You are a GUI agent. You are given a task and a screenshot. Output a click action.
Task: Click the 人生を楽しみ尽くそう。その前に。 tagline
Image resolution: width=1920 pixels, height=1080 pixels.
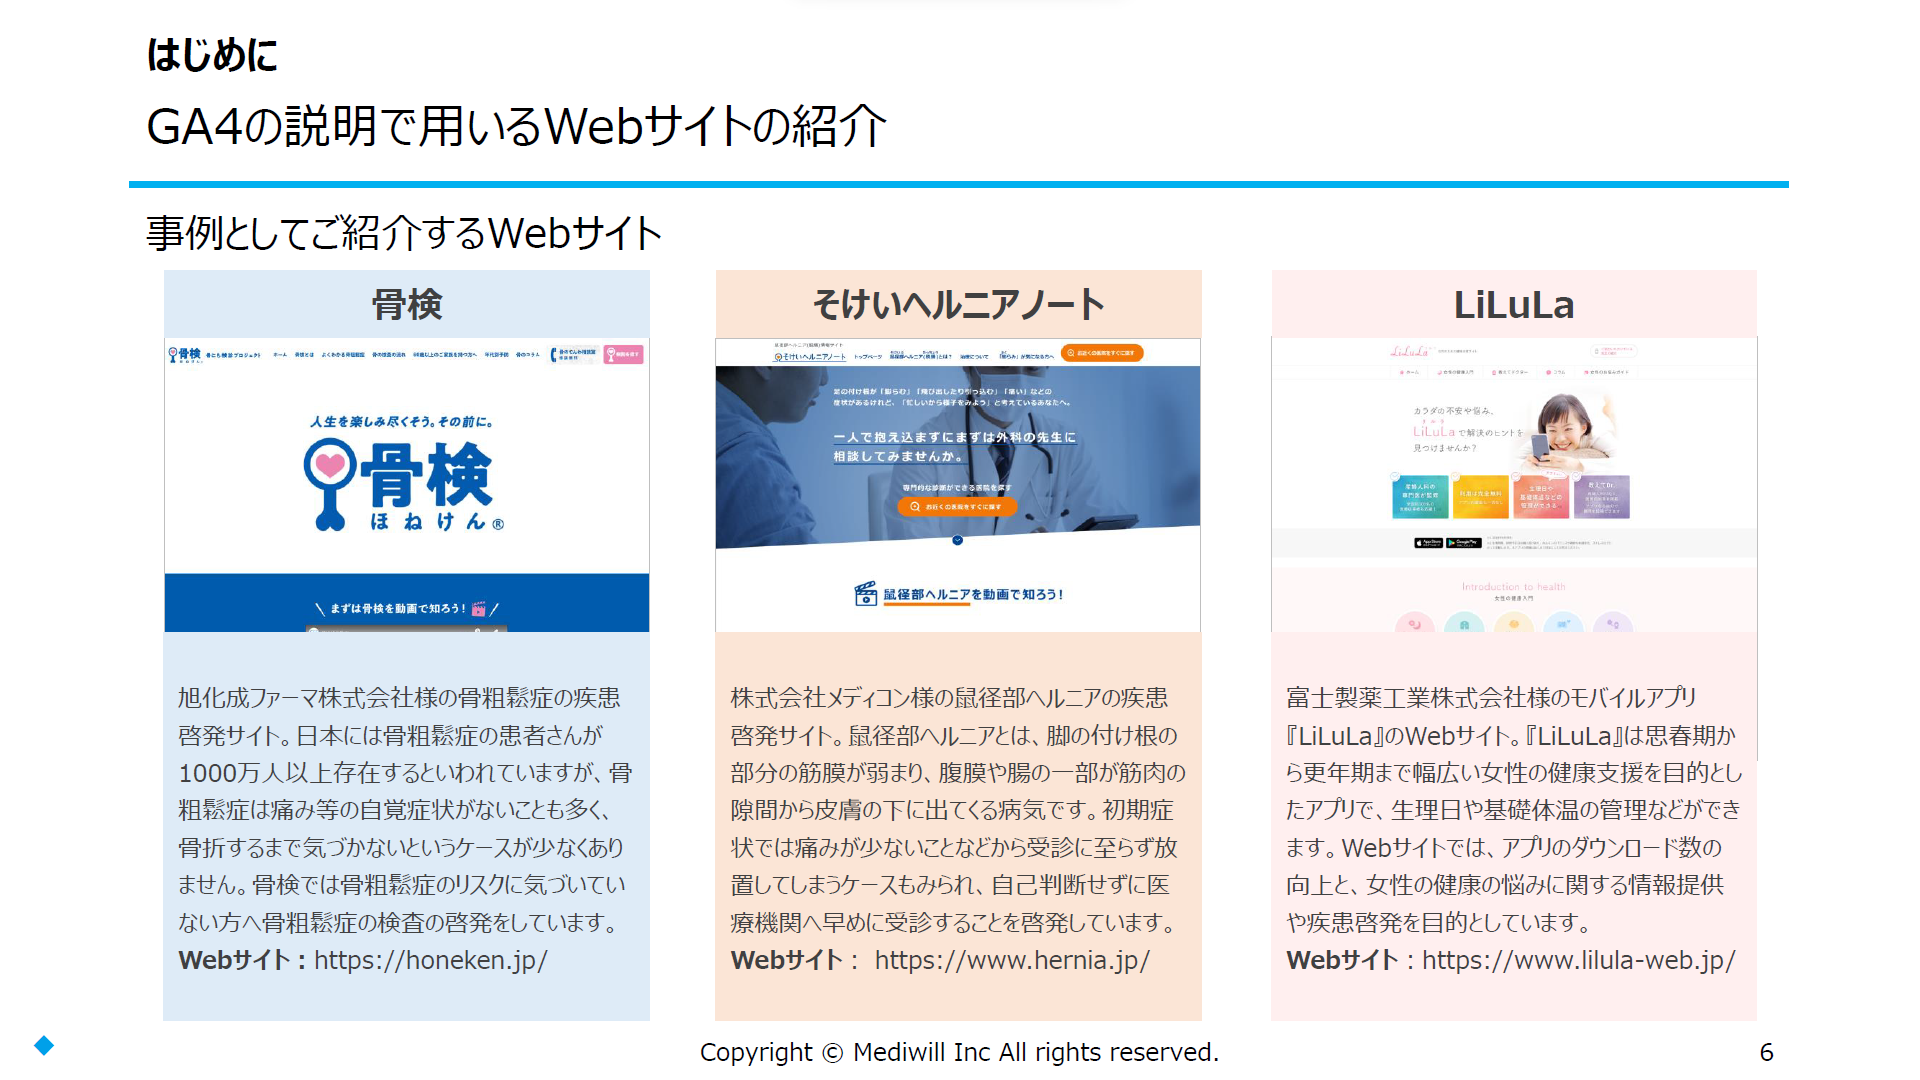click(401, 422)
